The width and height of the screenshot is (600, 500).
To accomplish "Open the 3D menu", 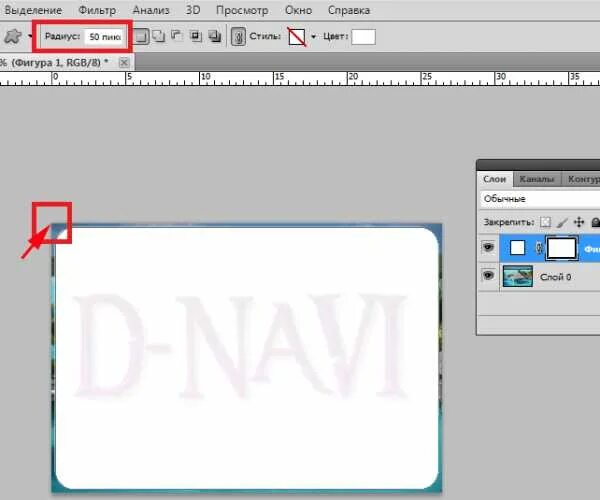I will click(x=193, y=10).
